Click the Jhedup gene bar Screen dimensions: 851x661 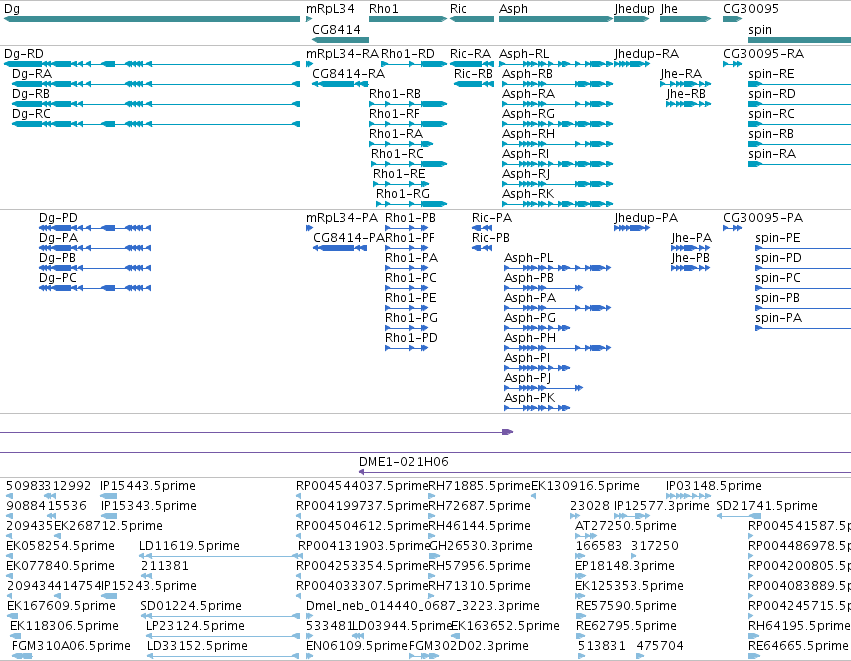[x=632, y=19]
